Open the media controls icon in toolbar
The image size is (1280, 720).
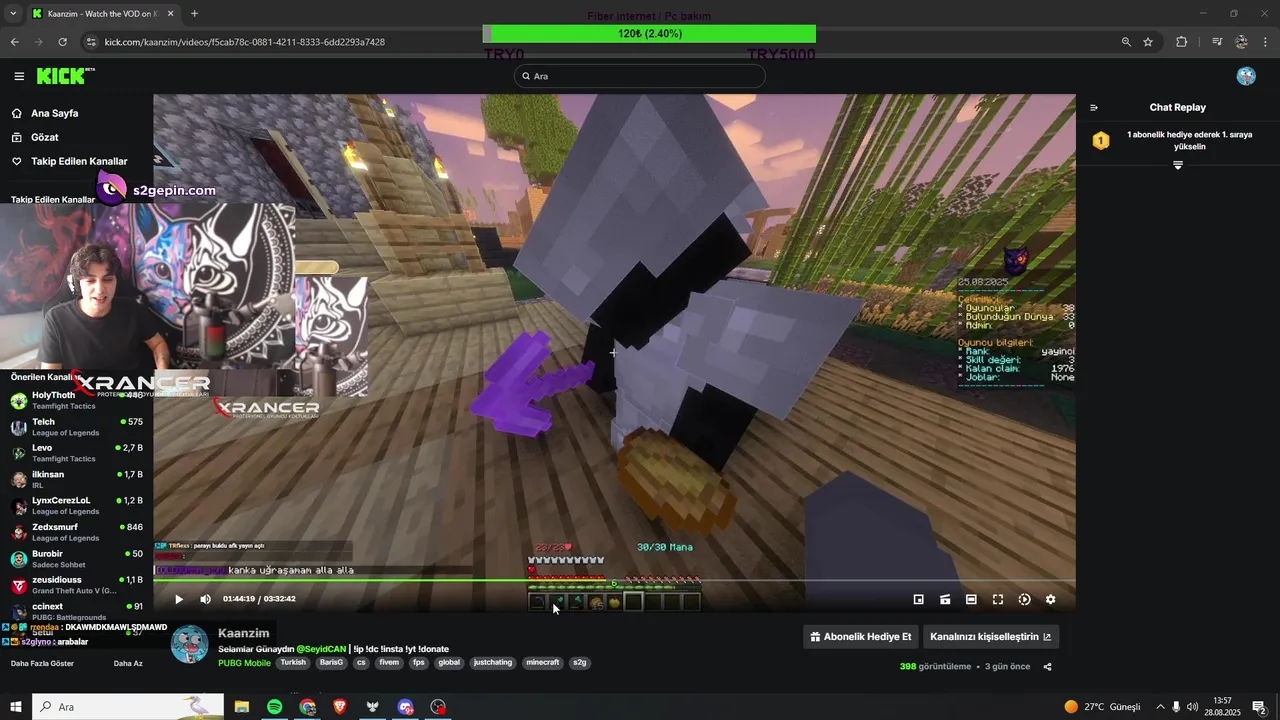pyautogui.click(x=1217, y=42)
